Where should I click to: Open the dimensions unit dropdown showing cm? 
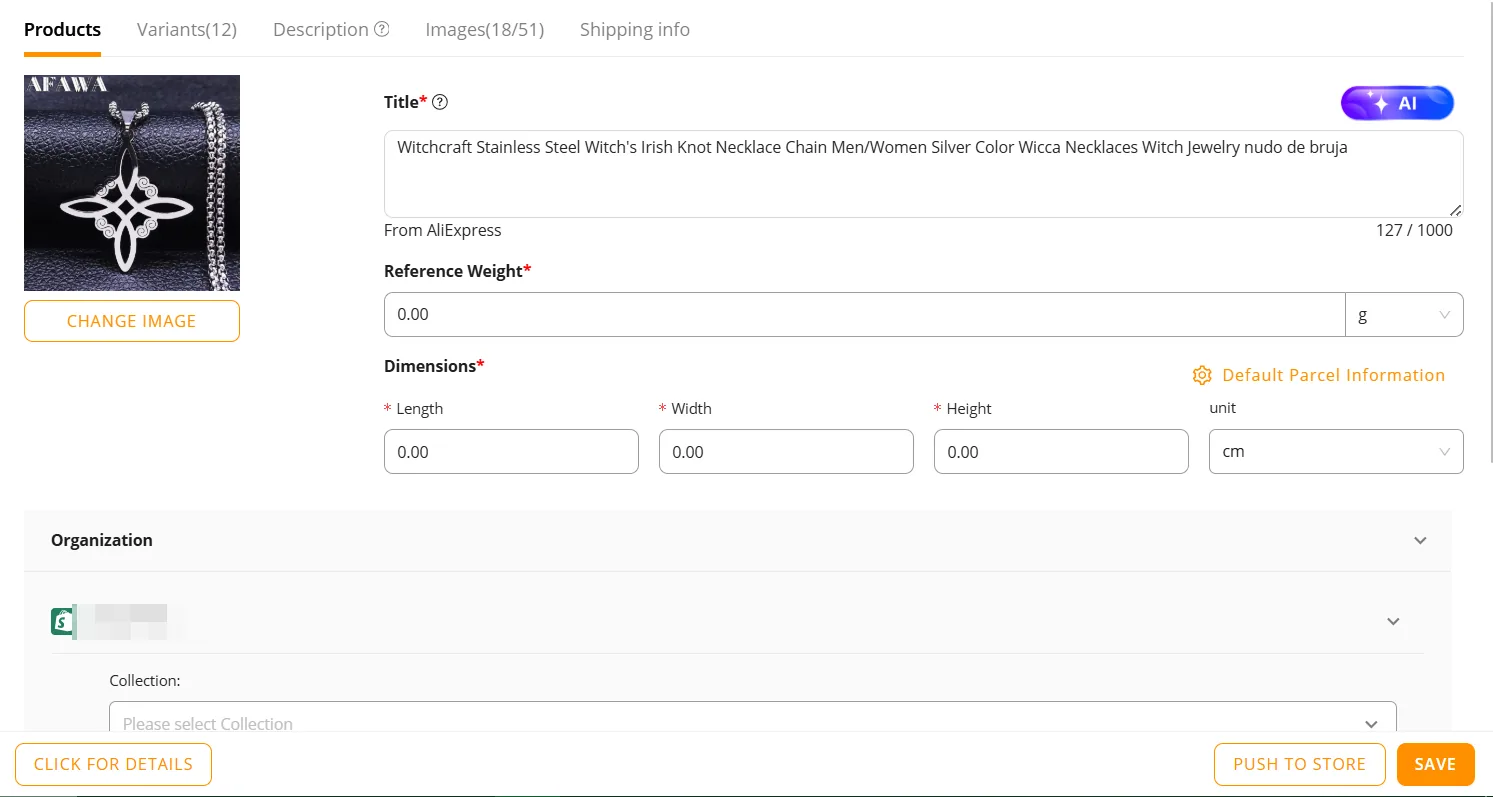click(x=1335, y=452)
